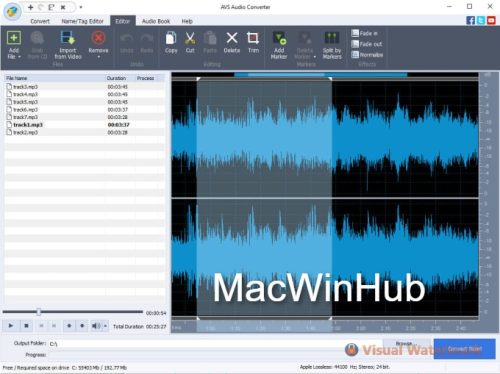
Task: Open the Facebook icon link
Action: (470, 20)
